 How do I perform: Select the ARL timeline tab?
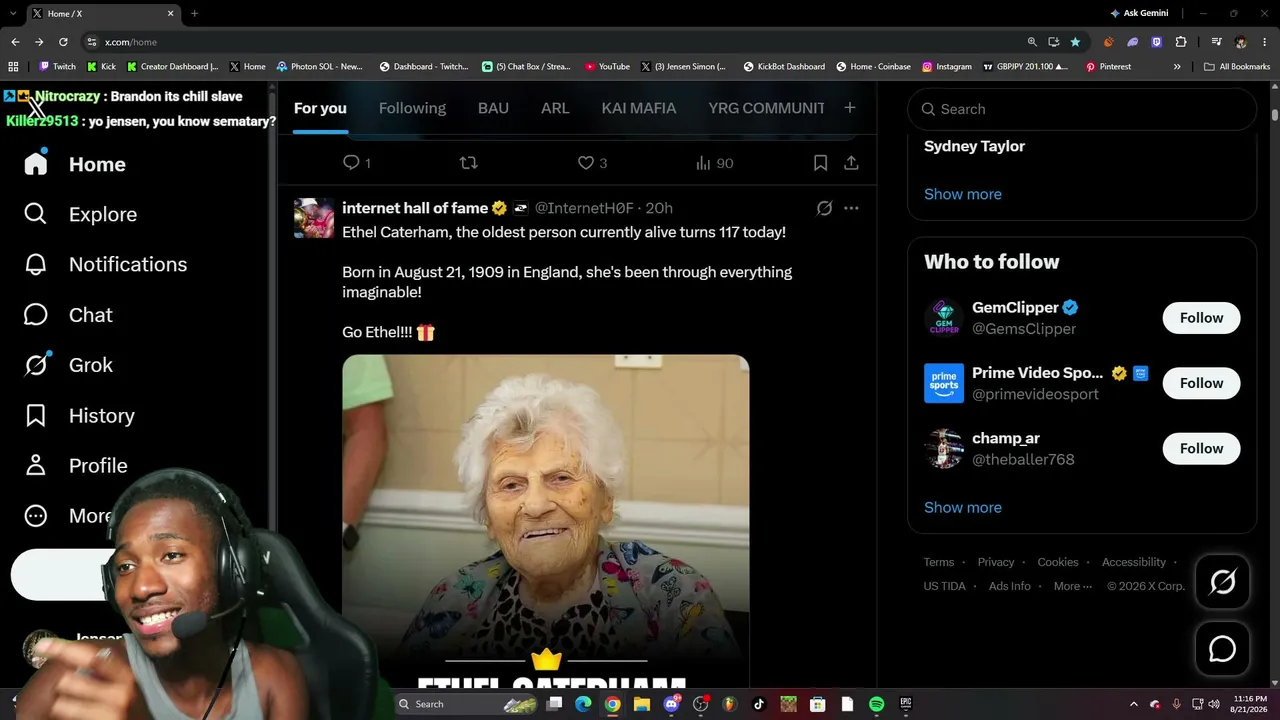[555, 108]
